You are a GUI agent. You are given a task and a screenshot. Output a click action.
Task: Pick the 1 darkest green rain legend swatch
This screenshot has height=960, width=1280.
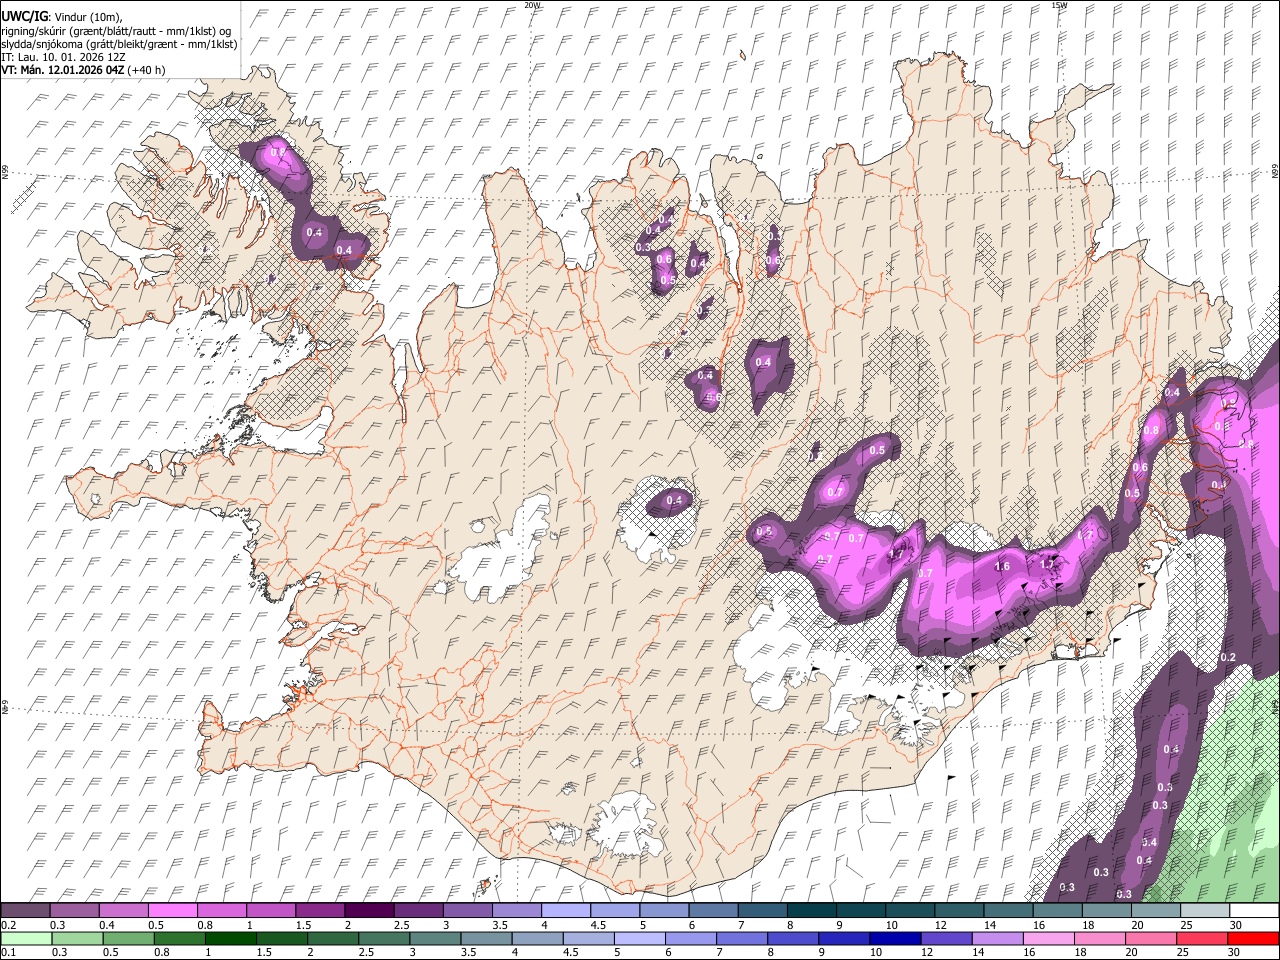pyautogui.click(x=230, y=938)
